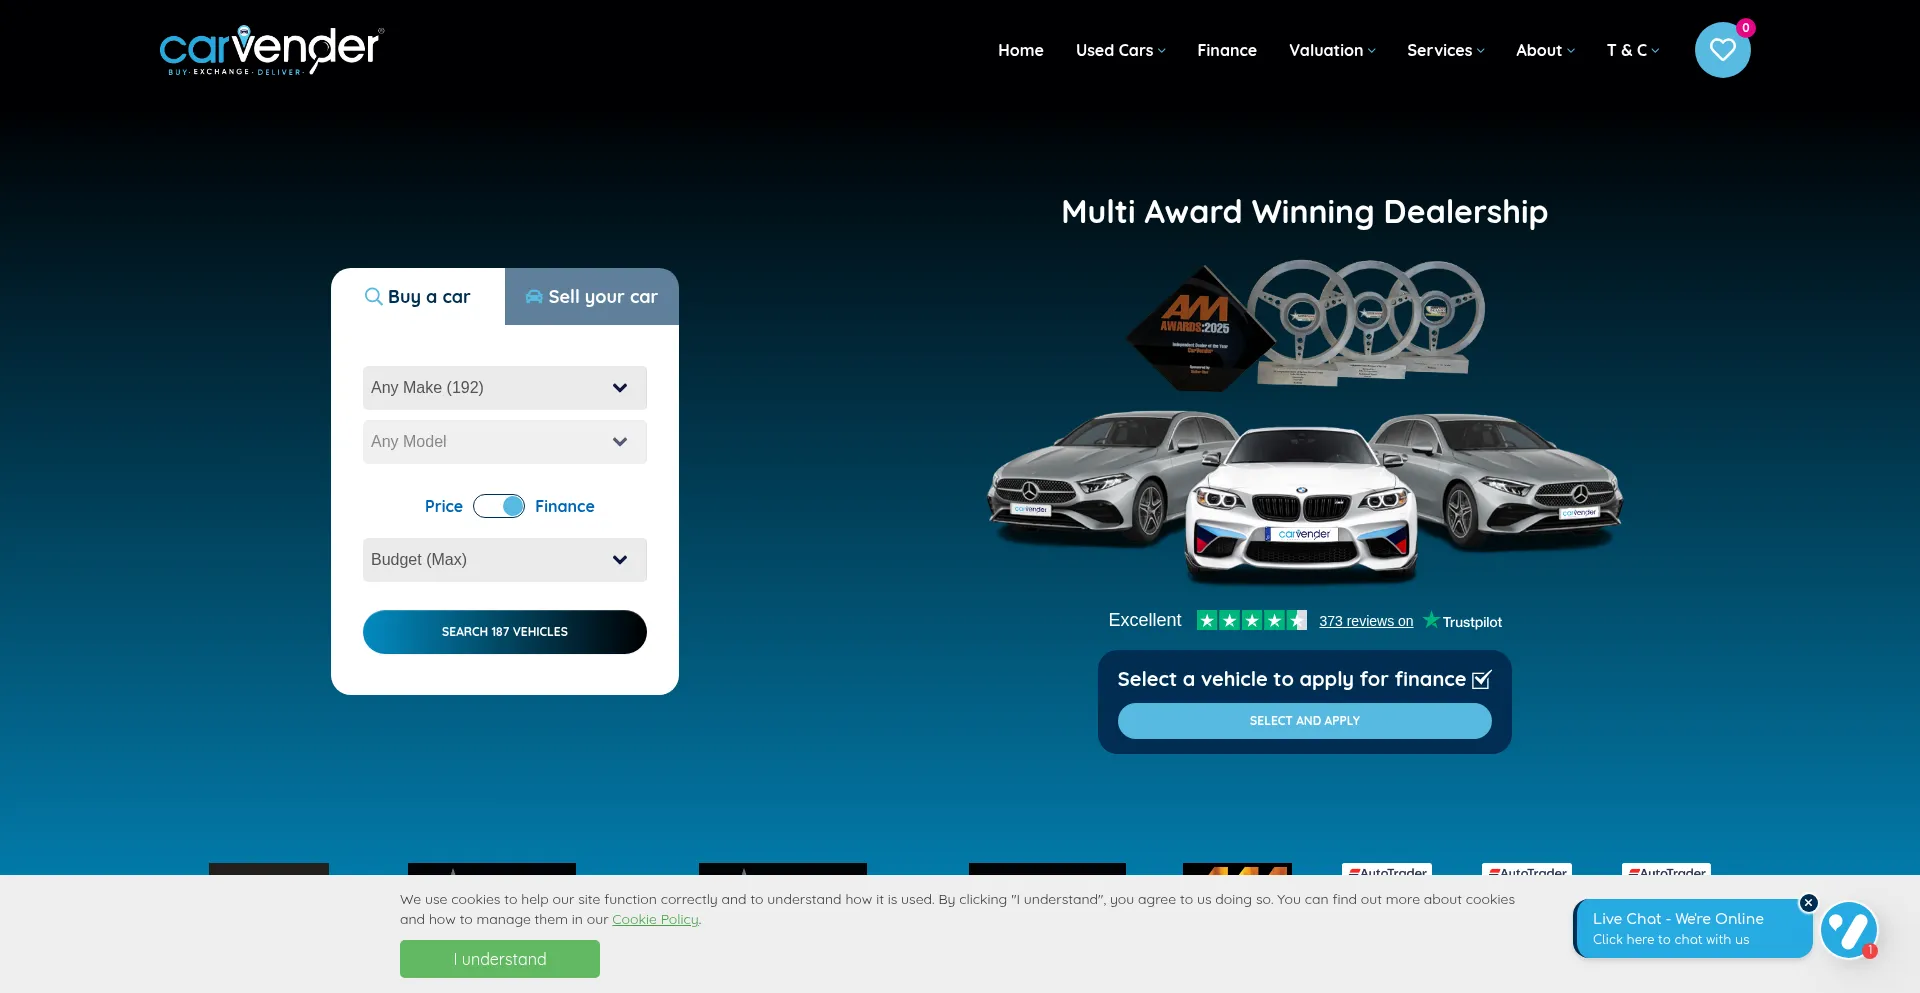Image resolution: width=1920 pixels, height=993 pixels.
Task: Expand the T & C menu
Action: point(1632,50)
